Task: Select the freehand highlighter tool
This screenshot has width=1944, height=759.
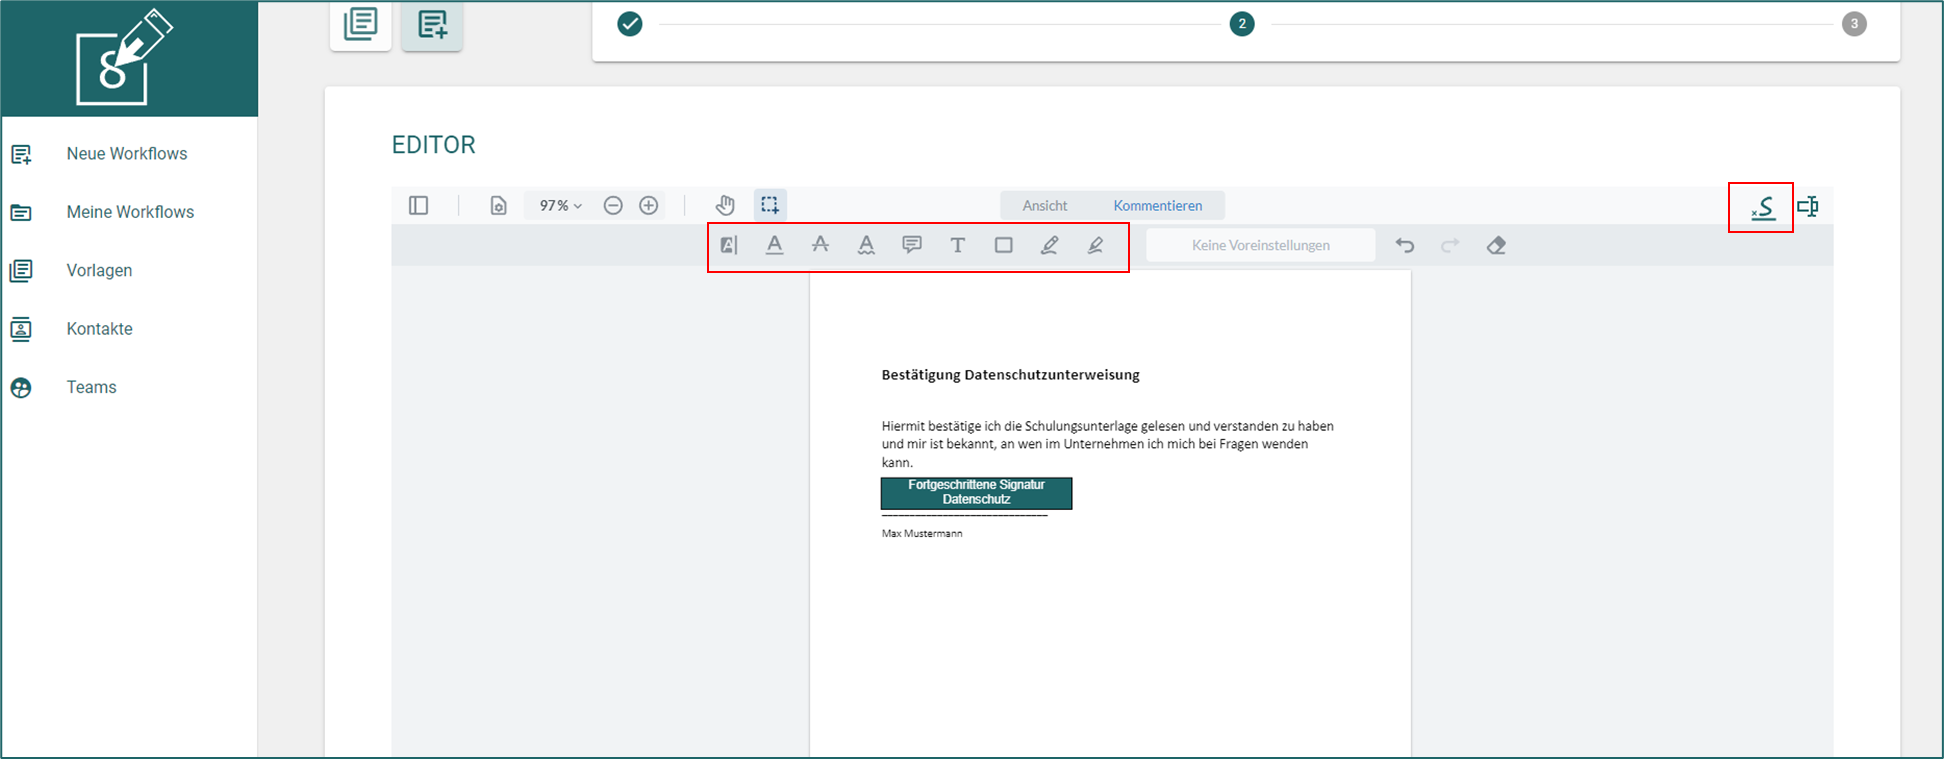Action: tap(1095, 245)
